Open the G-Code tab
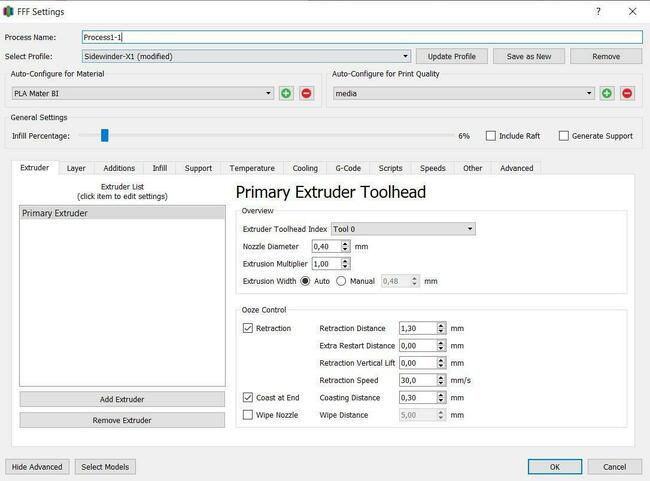This screenshot has height=481, width=650. pyautogui.click(x=348, y=168)
